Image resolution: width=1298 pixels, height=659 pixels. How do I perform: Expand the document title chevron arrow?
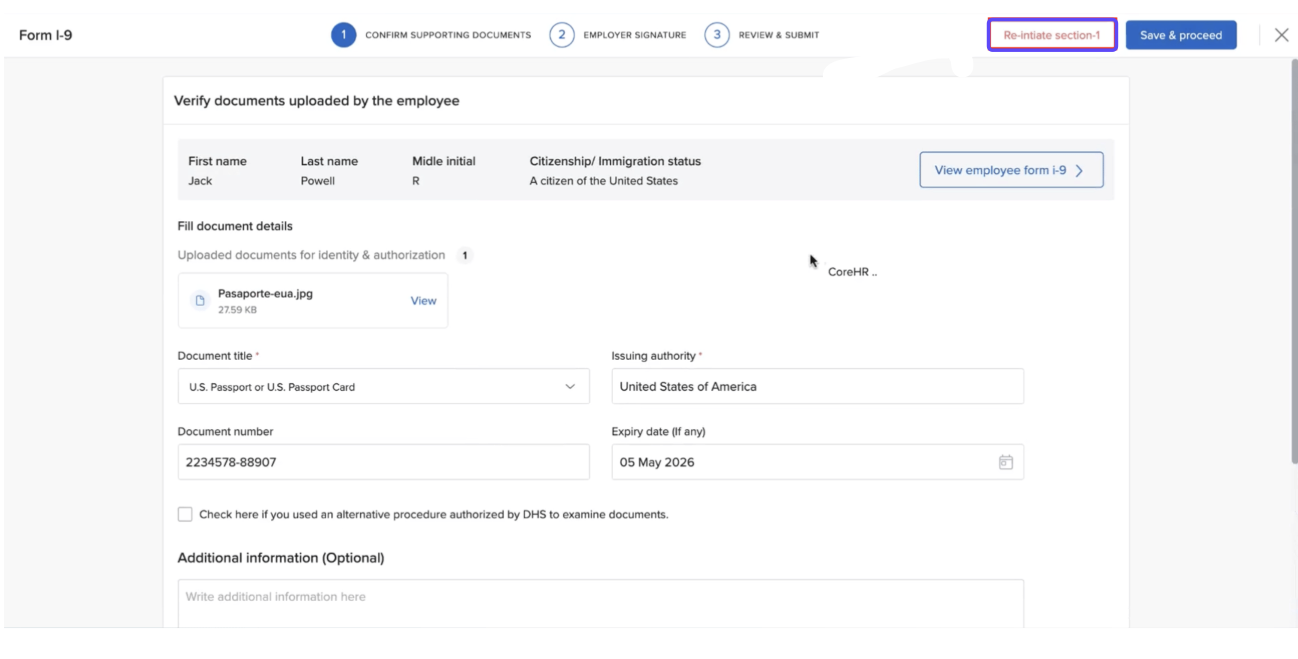(570, 387)
